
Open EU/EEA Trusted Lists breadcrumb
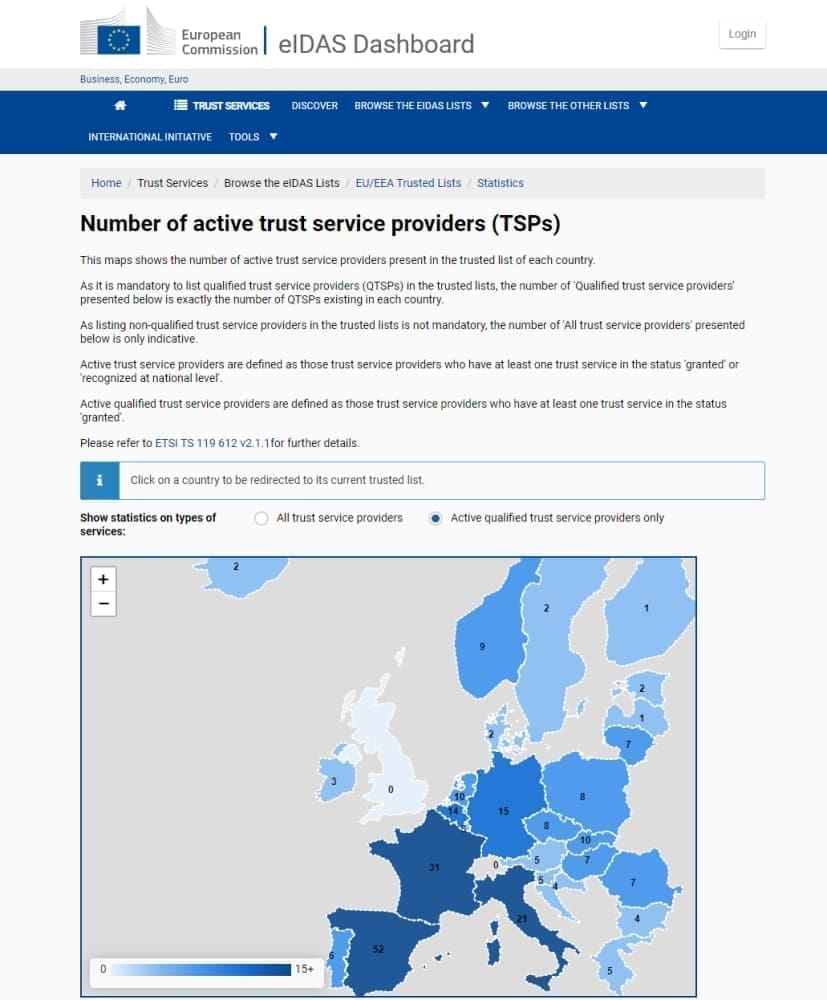tap(408, 183)
